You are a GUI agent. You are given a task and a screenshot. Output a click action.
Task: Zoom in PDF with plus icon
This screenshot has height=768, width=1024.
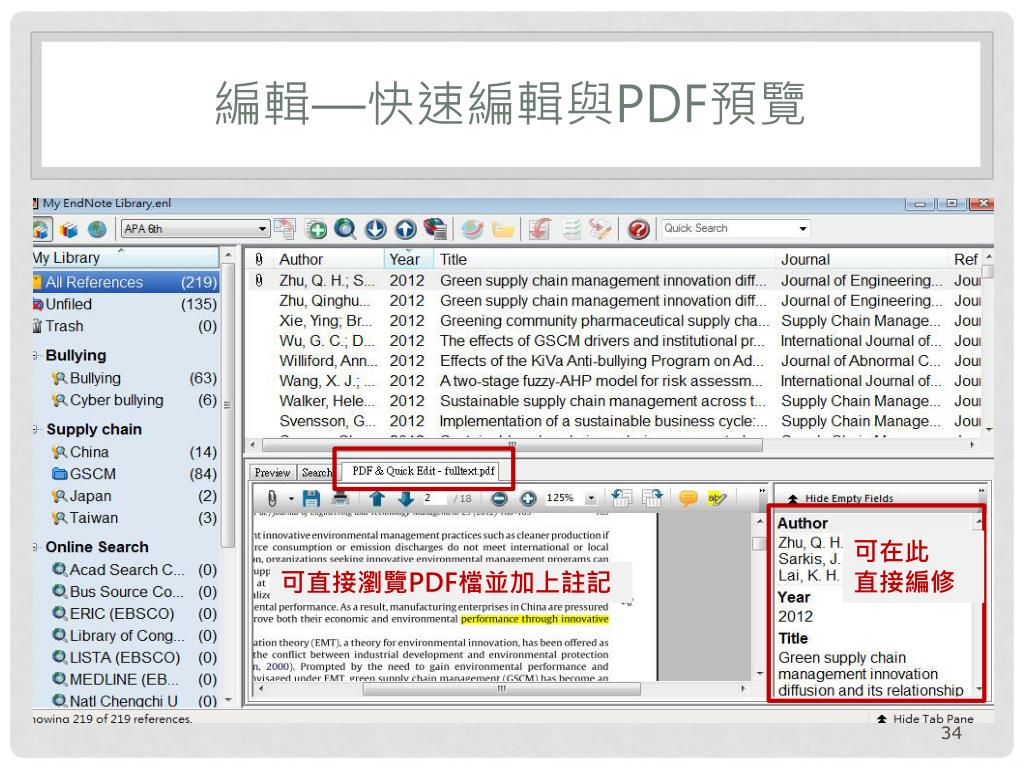click(528, 499)
